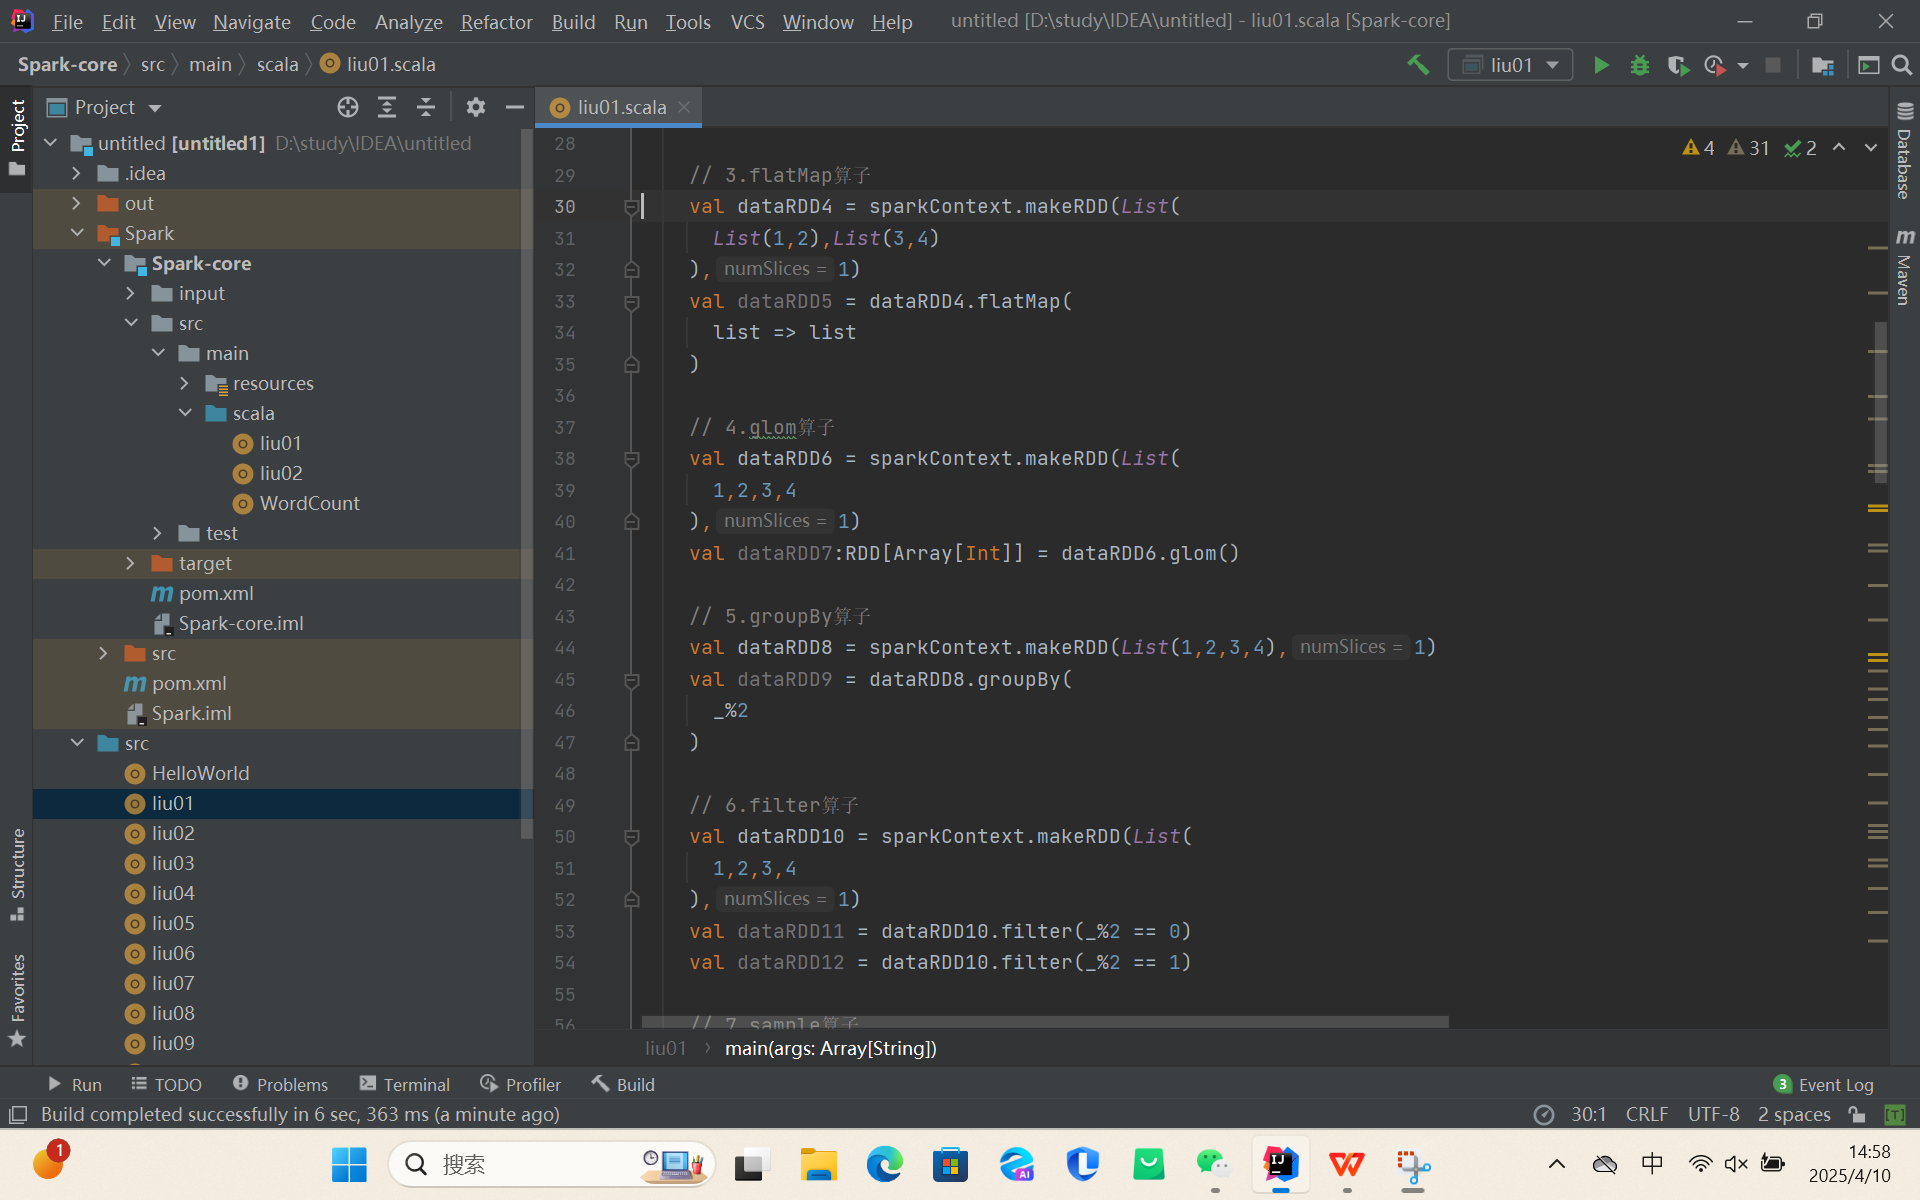The image size is (1920, 1200).
Task: Click the green Run button in toolbar
Action: point(1601,65)
